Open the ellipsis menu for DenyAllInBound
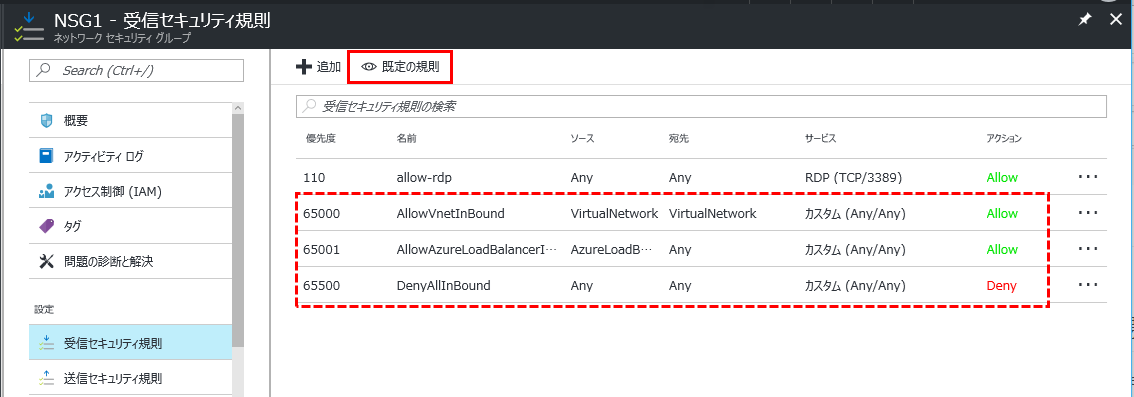Image resolution: width=1134 pixels, height=397 pixels. (x=1088, y=285)
